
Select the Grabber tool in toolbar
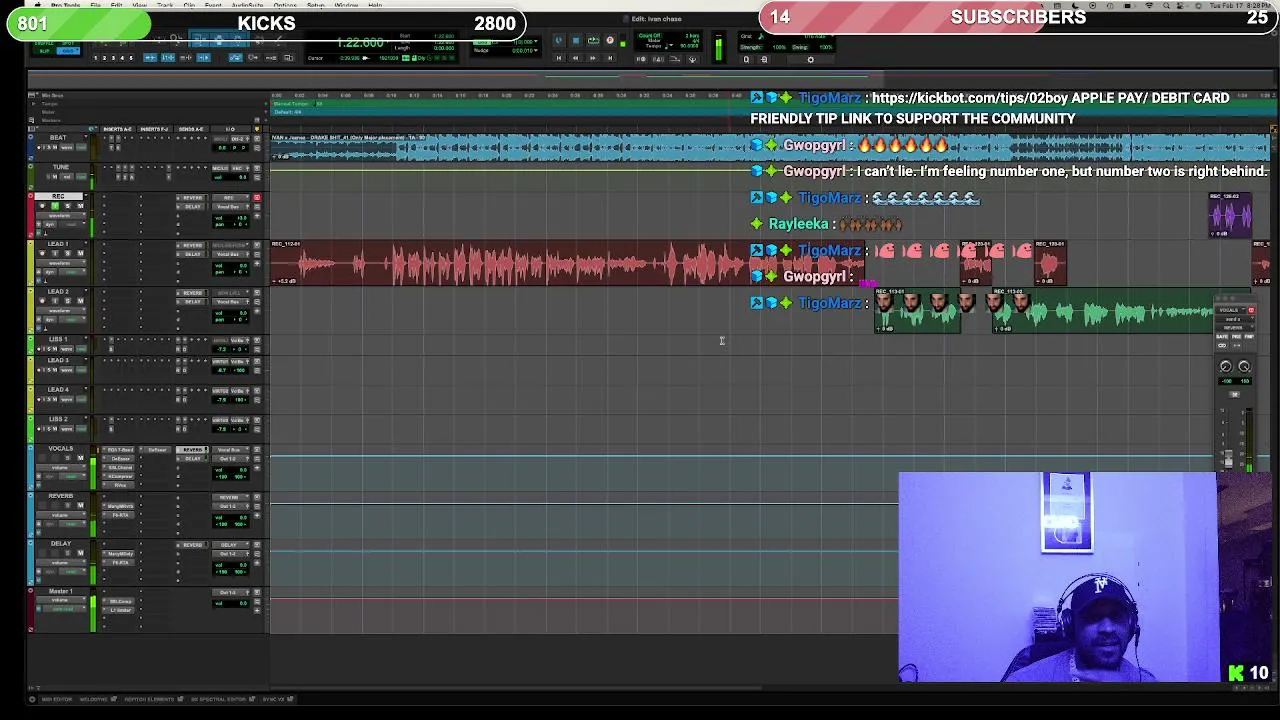[237, 39]
